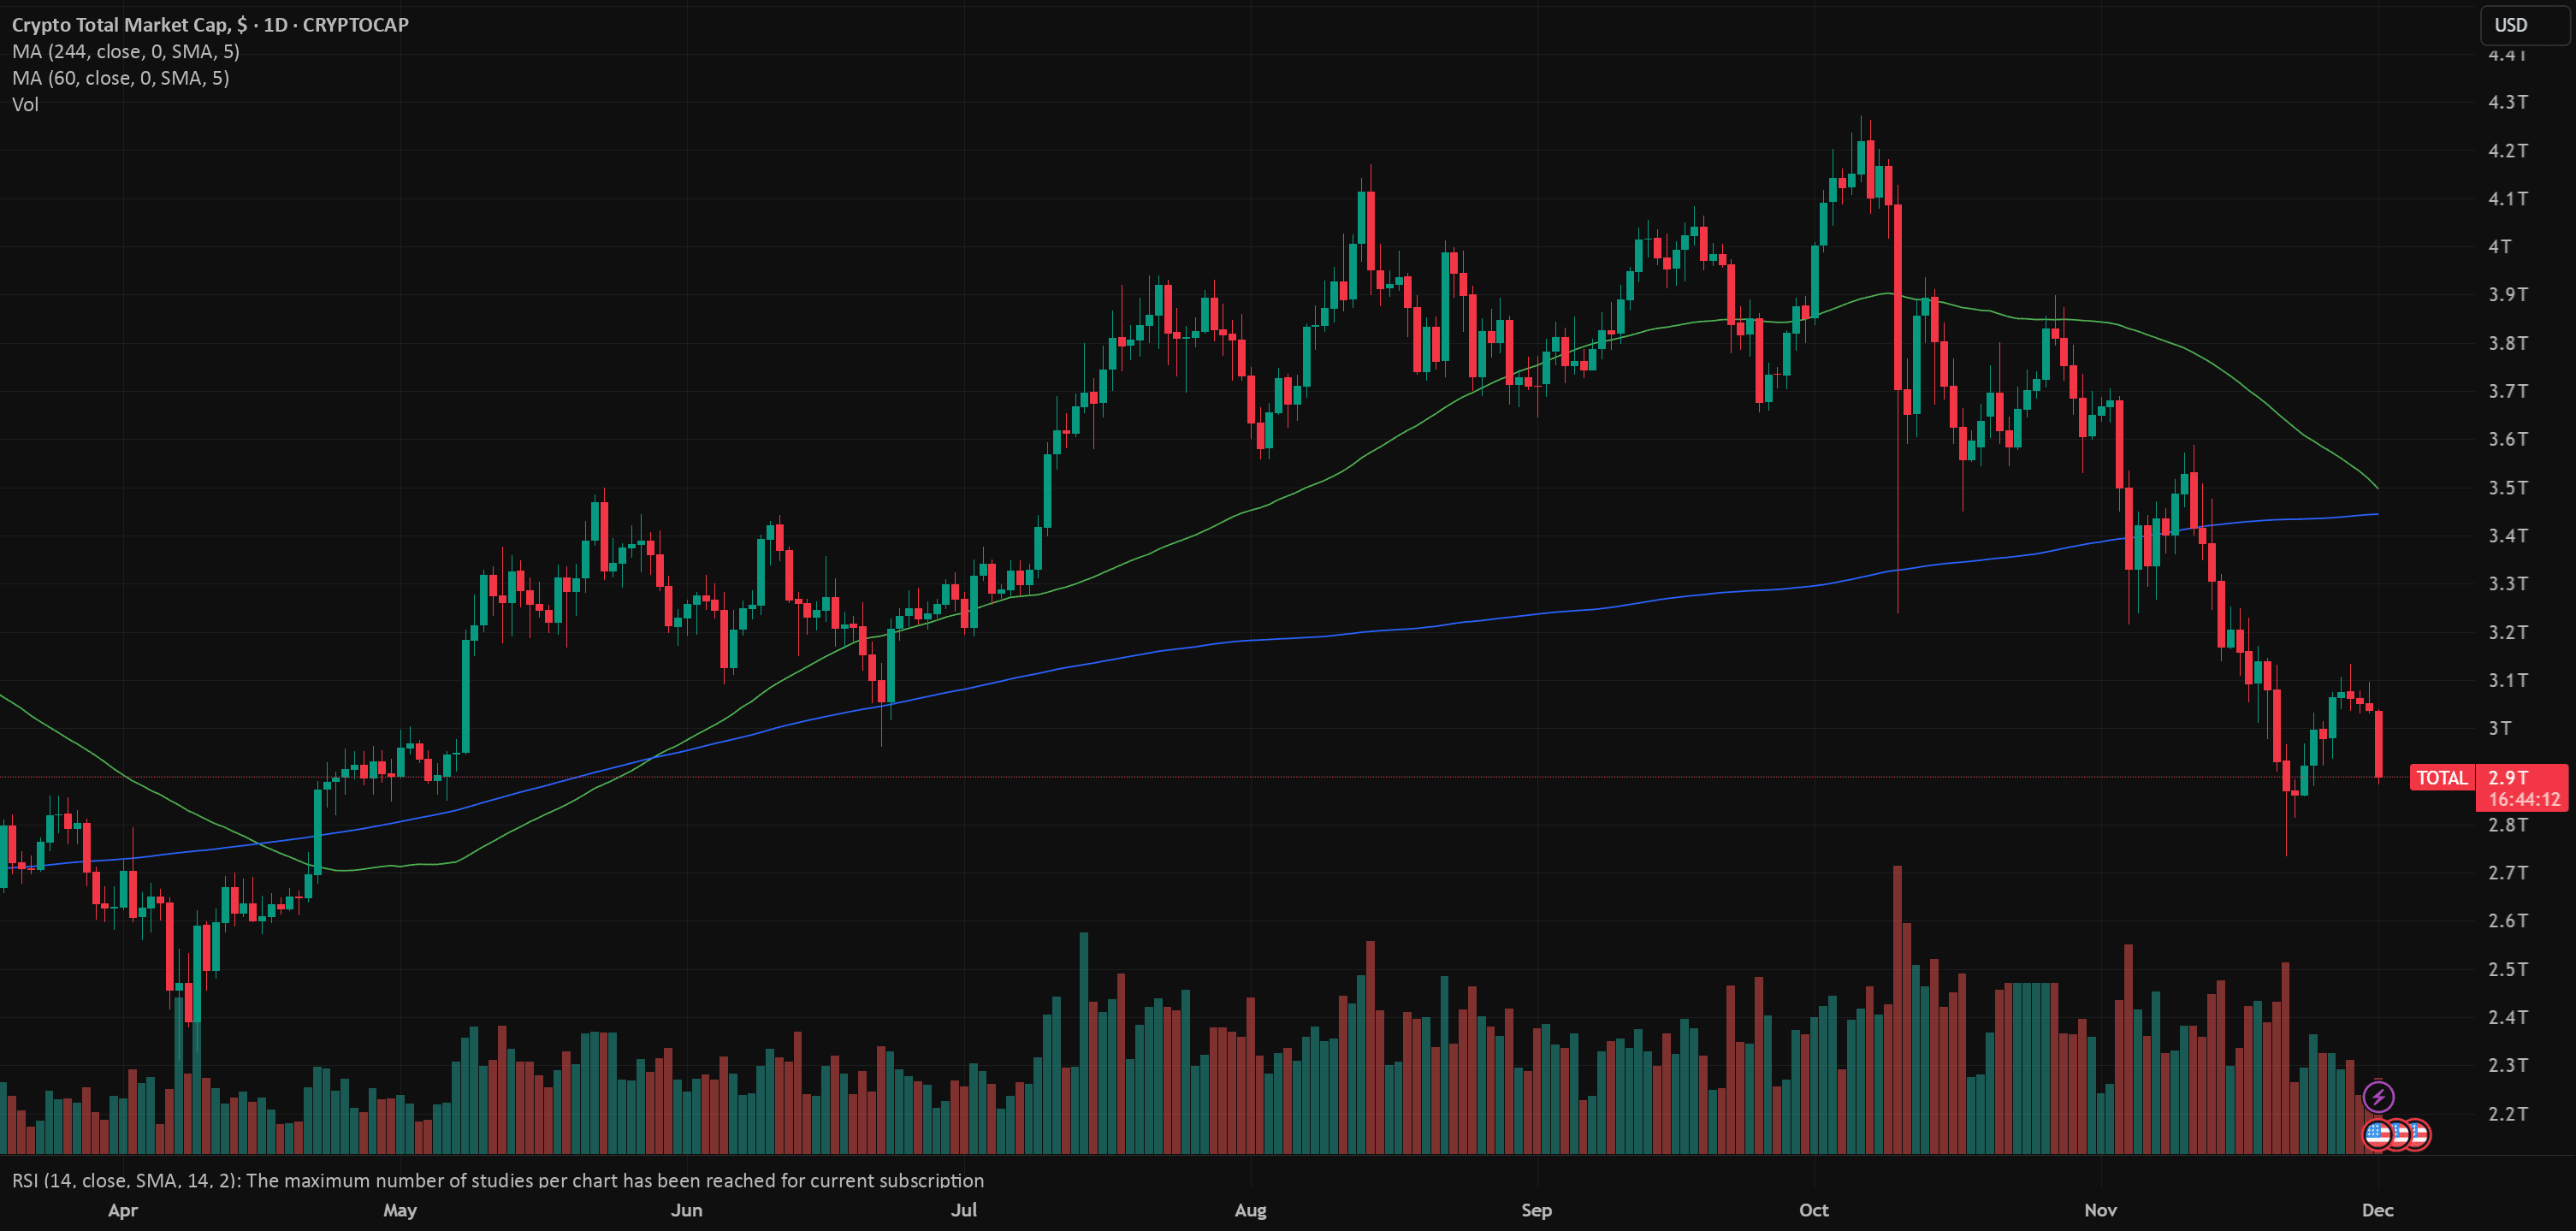Click the Dec label on time axis
This screenshot has height=1231, width=2576.
click(x=2377, y=1210)
